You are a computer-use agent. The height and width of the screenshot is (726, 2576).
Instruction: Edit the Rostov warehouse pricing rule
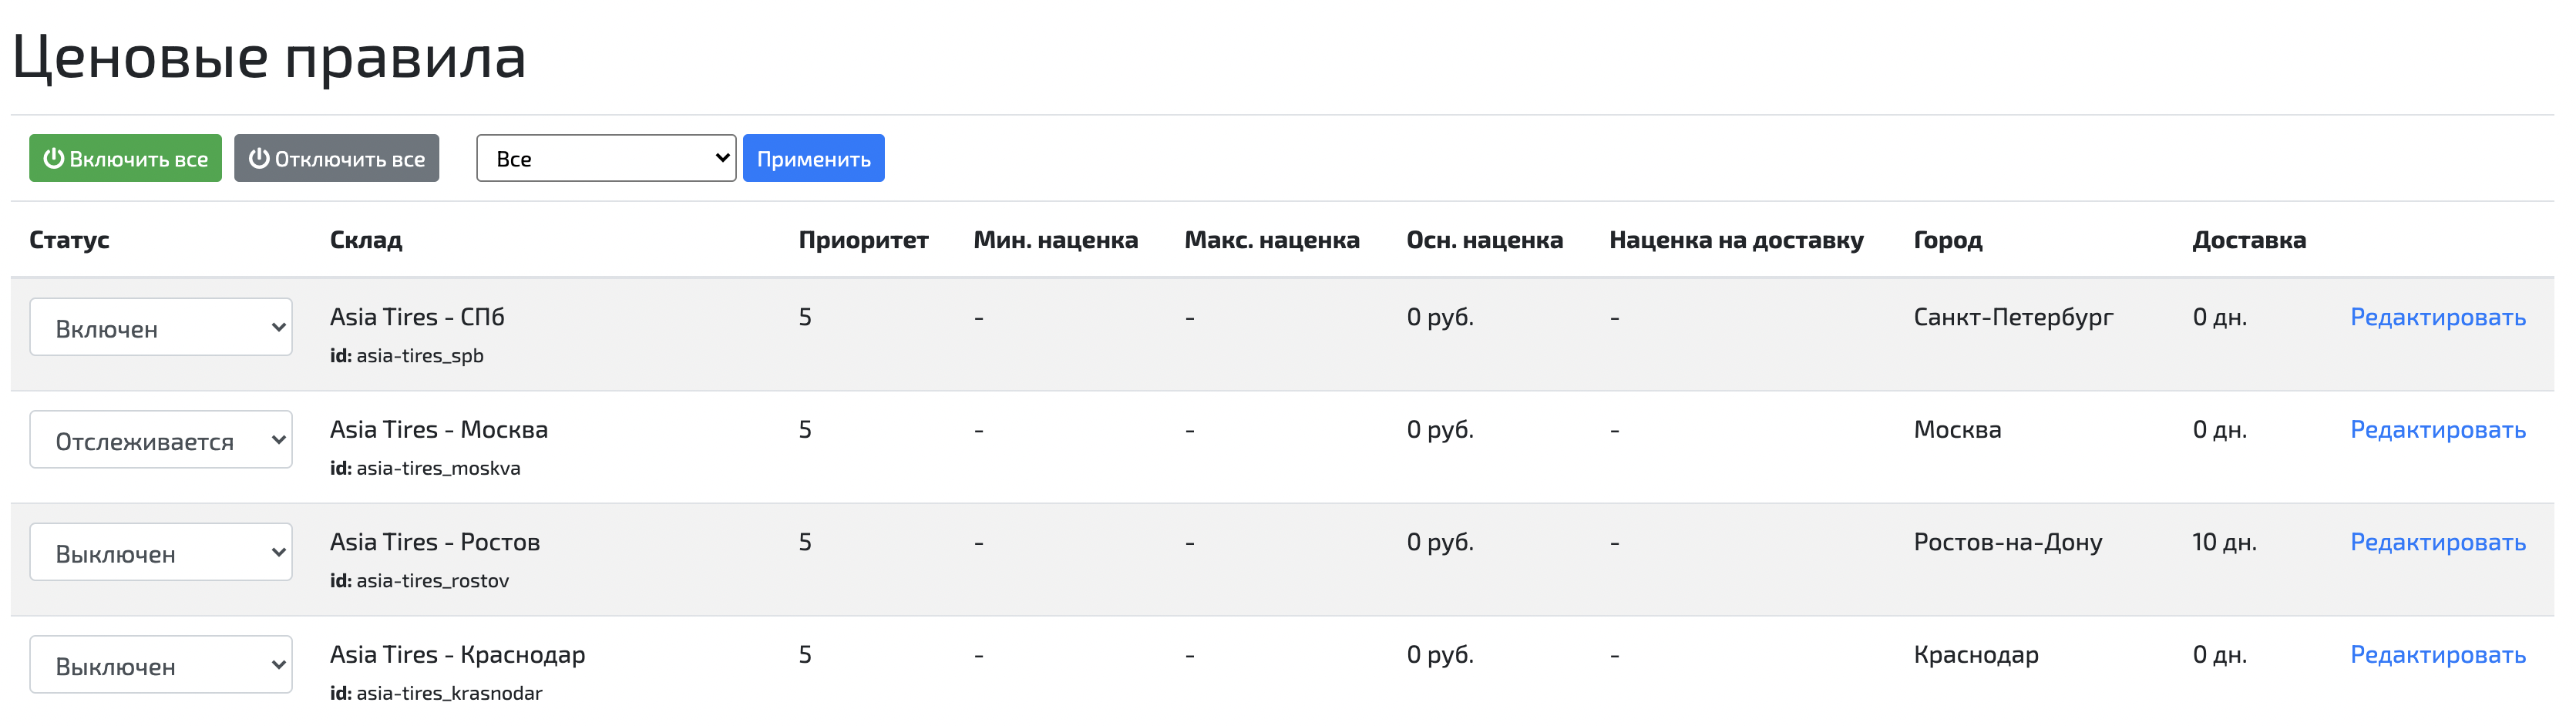coord(2439,542)
